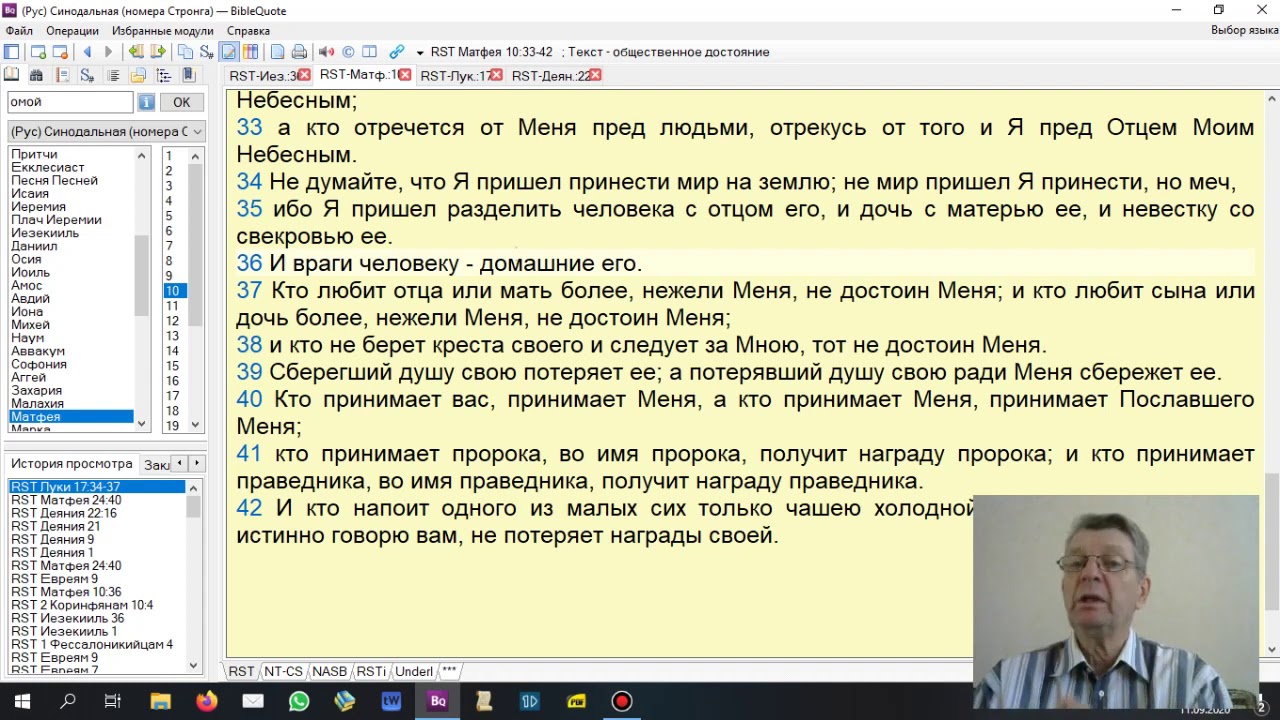Screen dimensions: 1280x720
Task: Go forward with the right arrow icon
Action: tap(108, 52)
